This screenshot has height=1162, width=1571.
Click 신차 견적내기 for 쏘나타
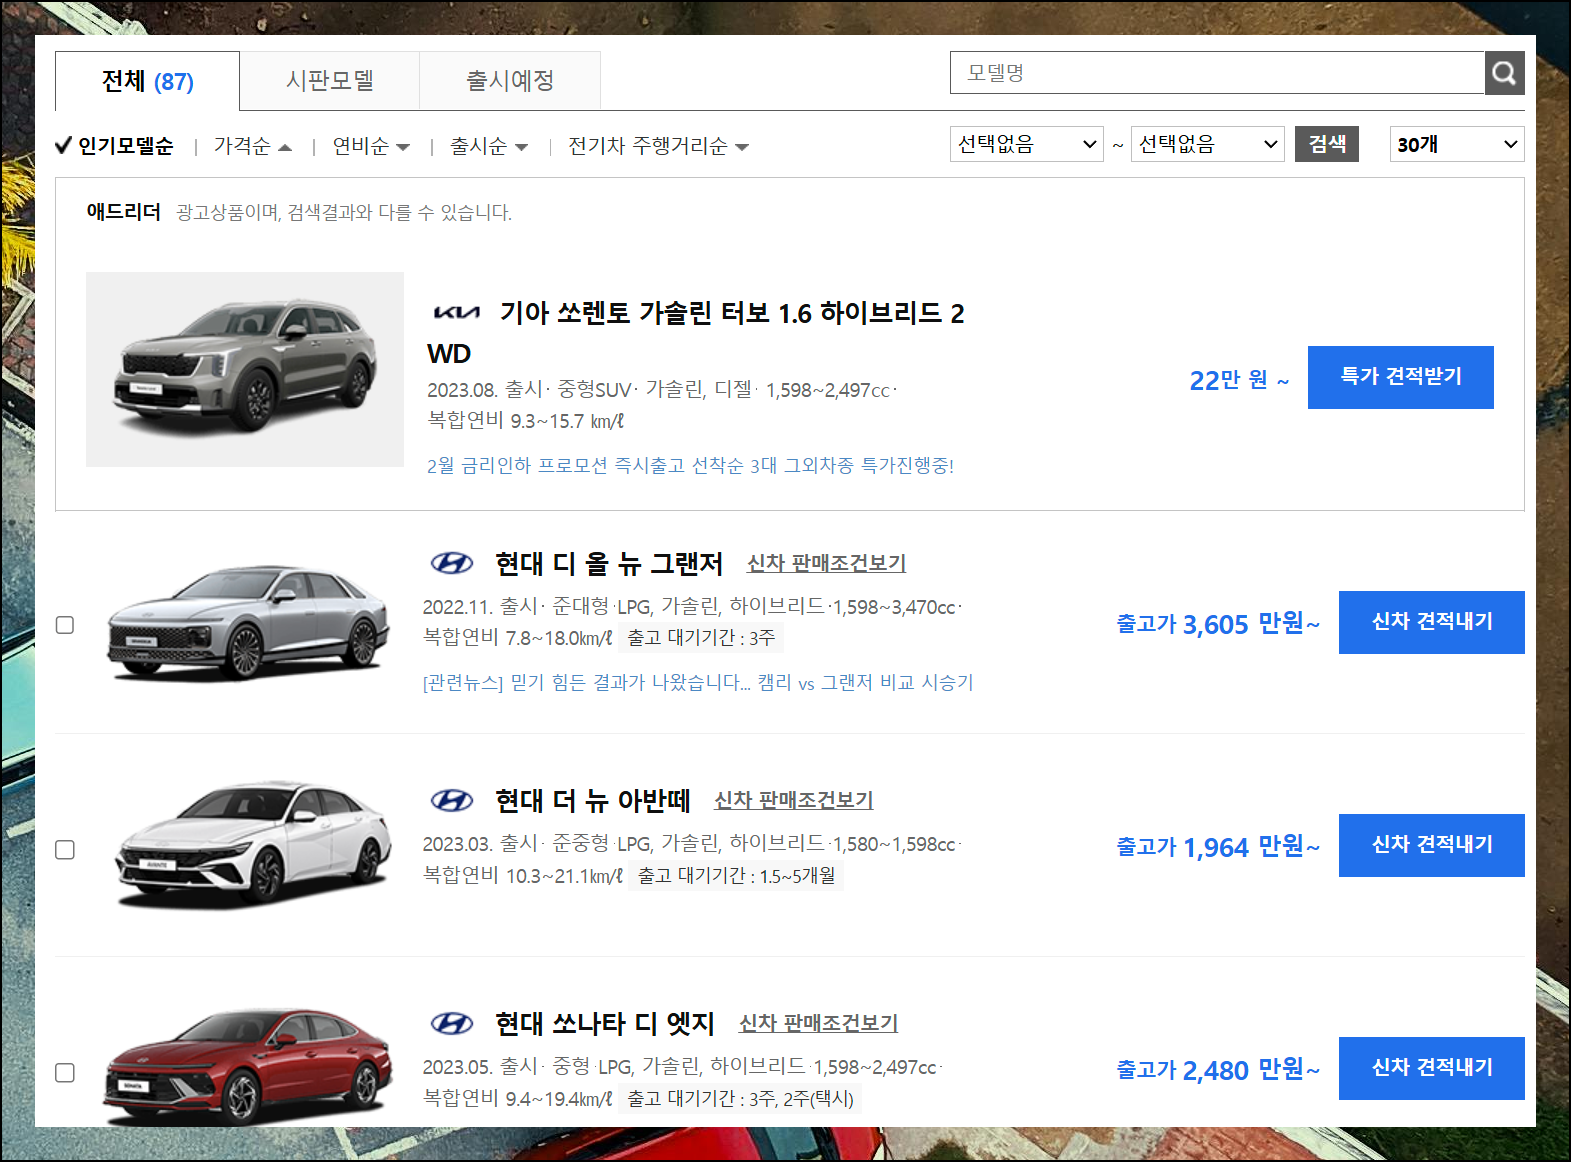pos(1431,1068)
